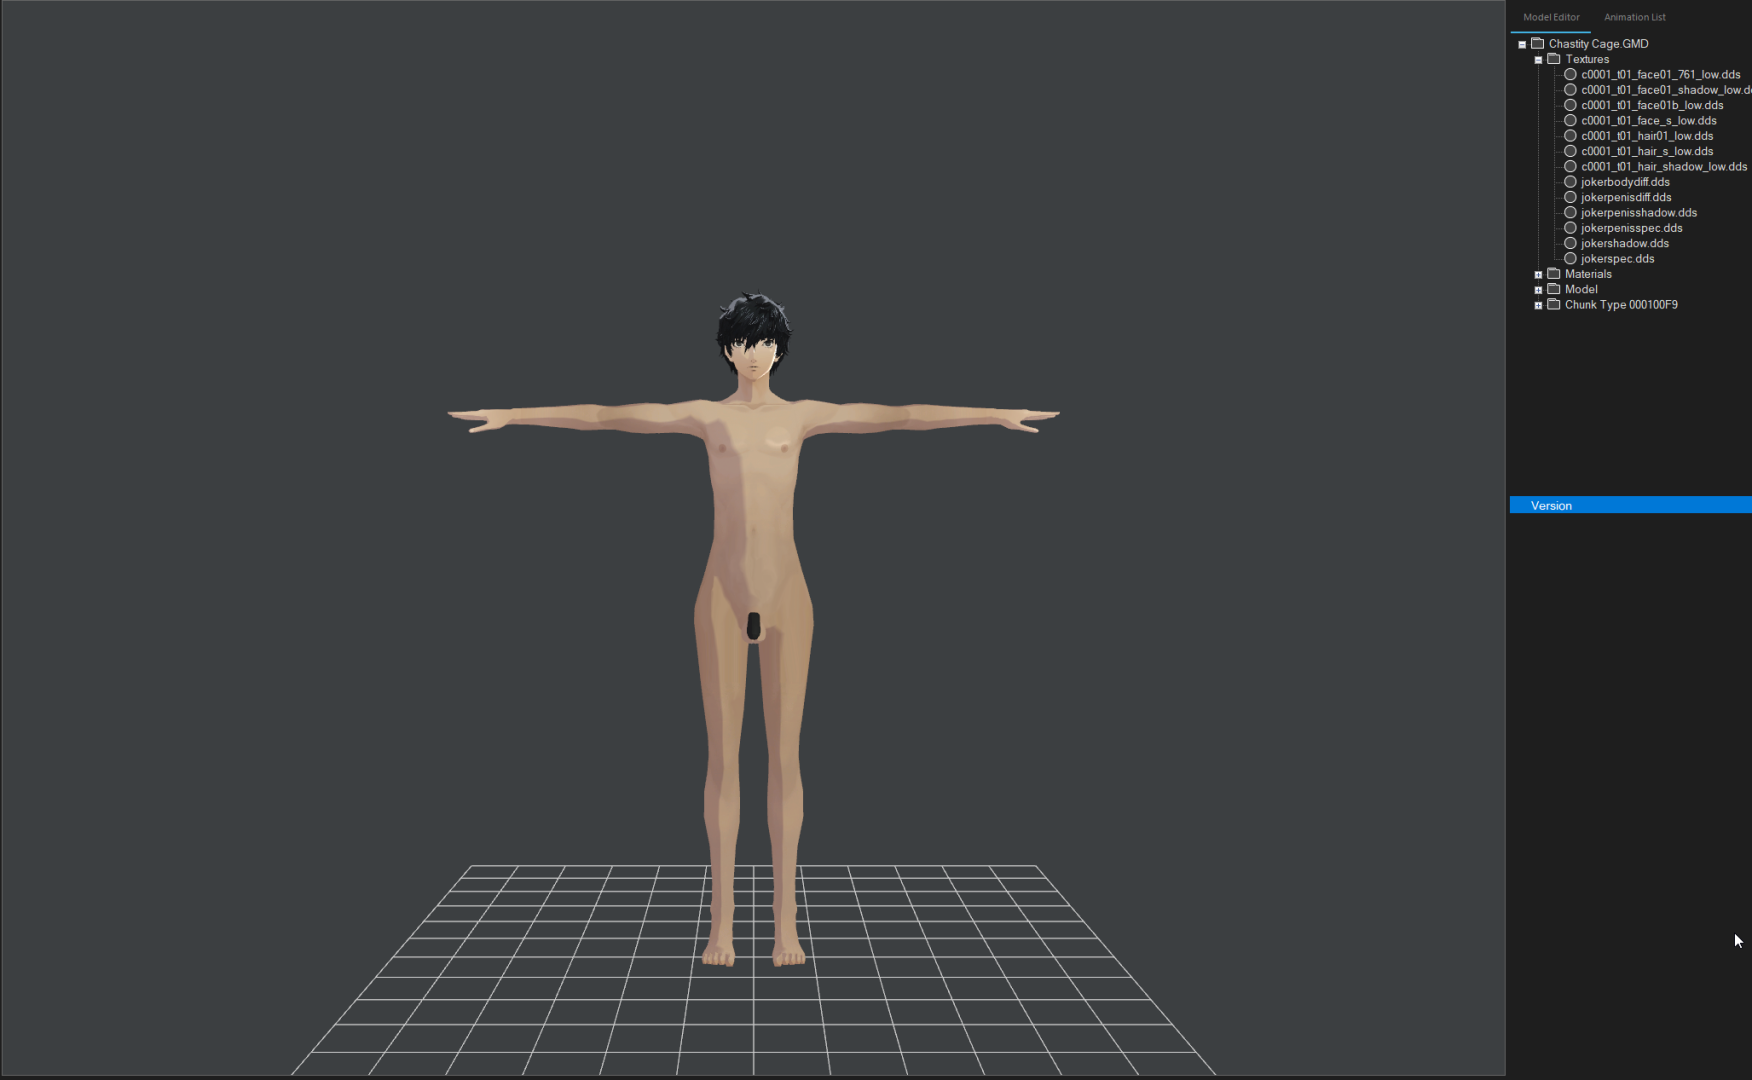Select texture c0001_t01_face01b_low.dds
The image size is (1752, 1080).
1652,106
